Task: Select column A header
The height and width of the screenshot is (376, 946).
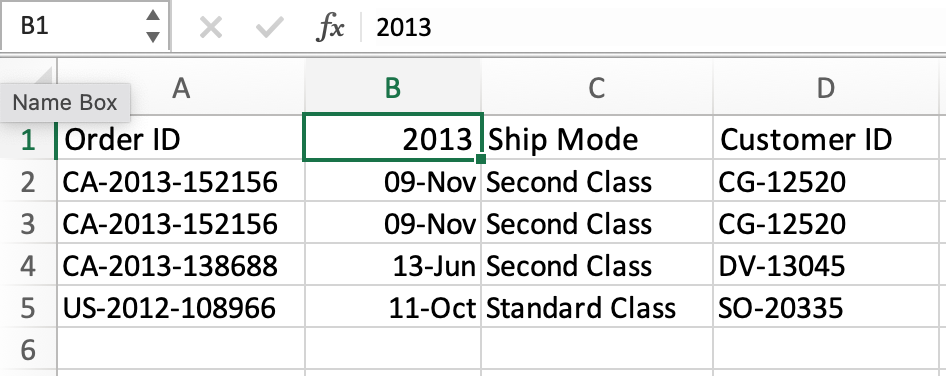Action: (181, 88)
